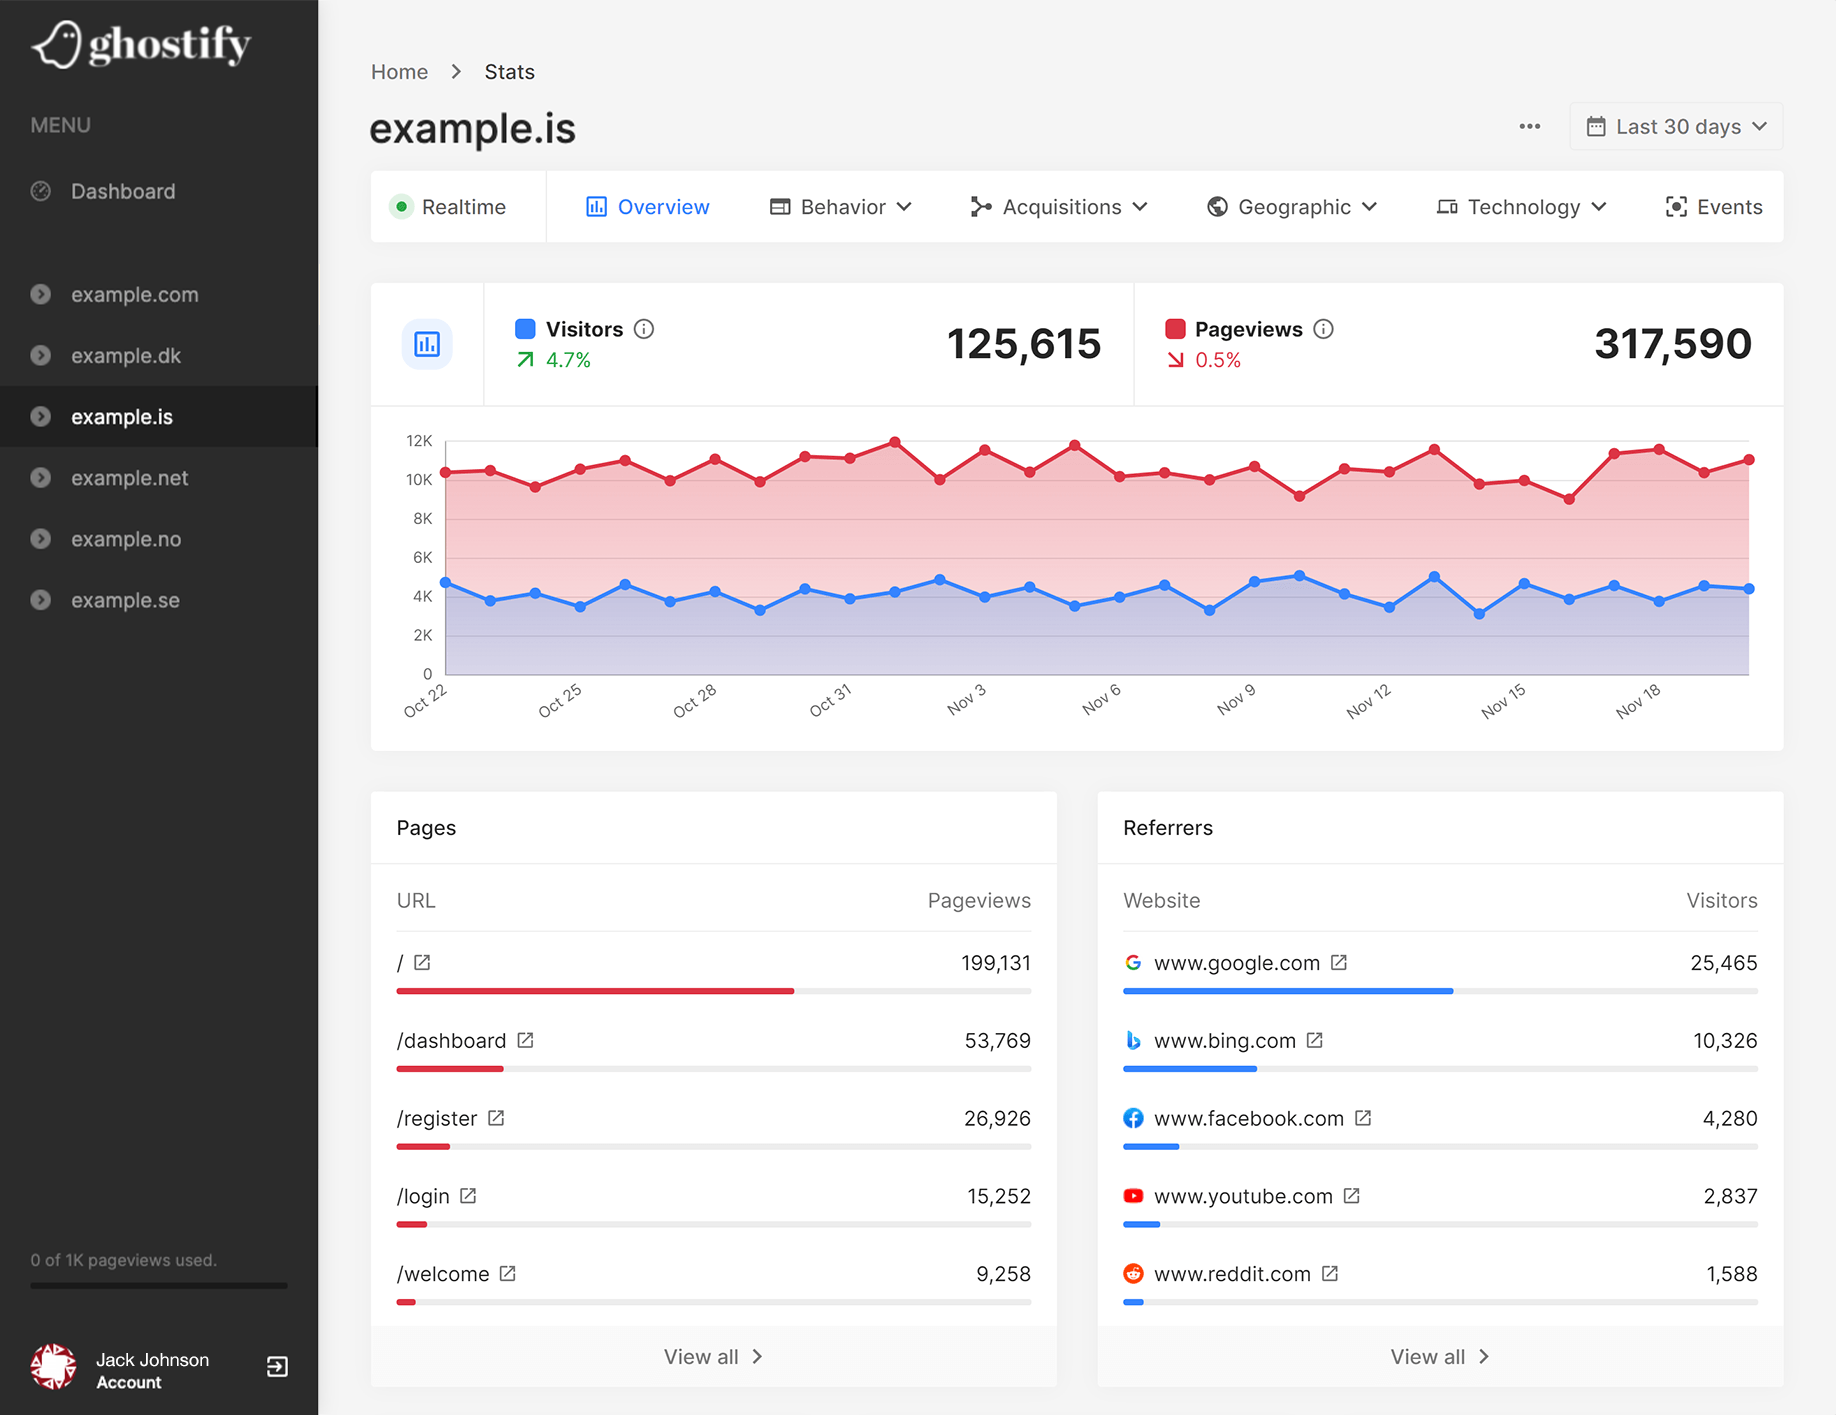Toggle the Pageviews series red legend square
The height and width of the screenshot is (1415, 1836).
click(1175, 329)
